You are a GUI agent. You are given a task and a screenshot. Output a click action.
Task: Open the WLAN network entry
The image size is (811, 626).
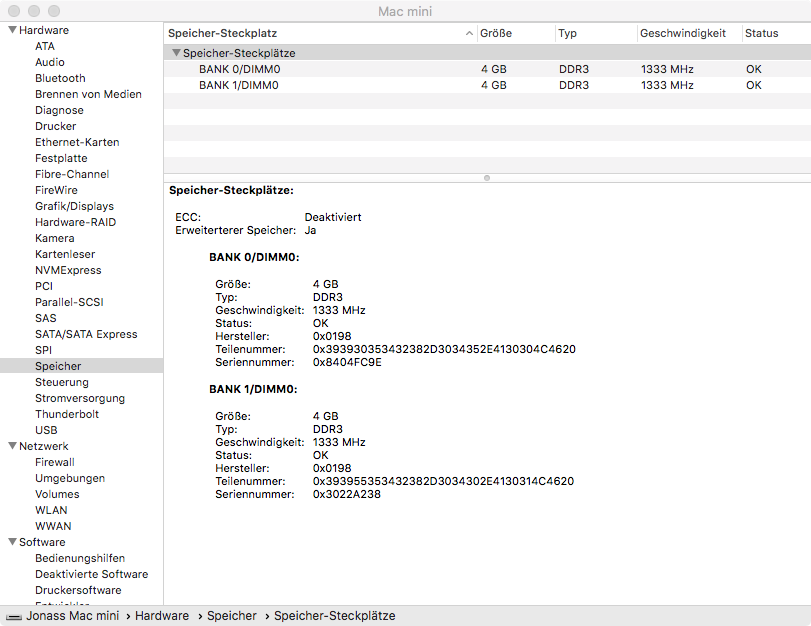point(51,510)
